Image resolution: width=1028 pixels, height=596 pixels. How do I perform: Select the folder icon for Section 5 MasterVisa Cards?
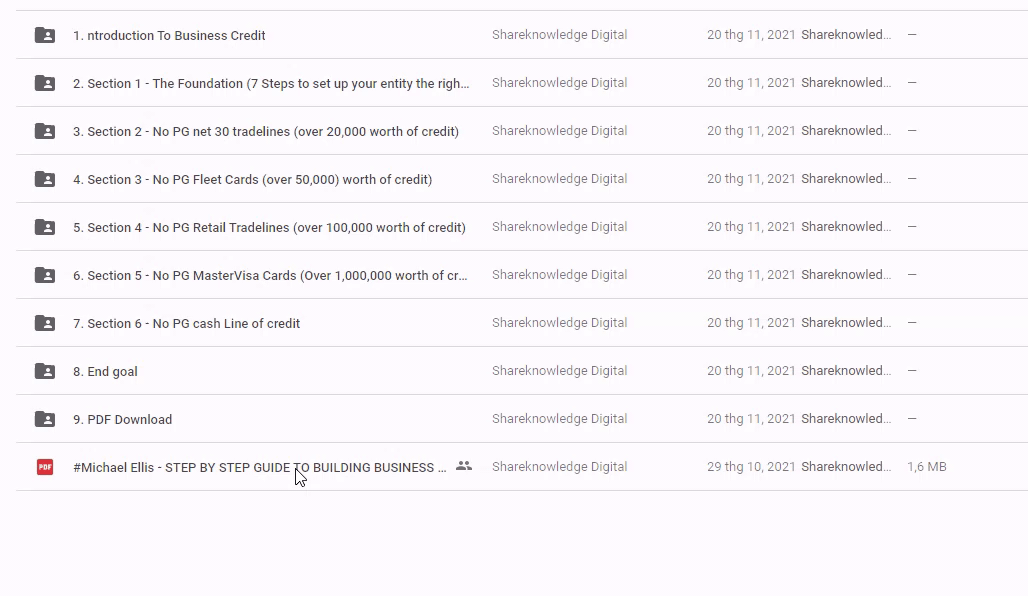(x=45, y=275)
